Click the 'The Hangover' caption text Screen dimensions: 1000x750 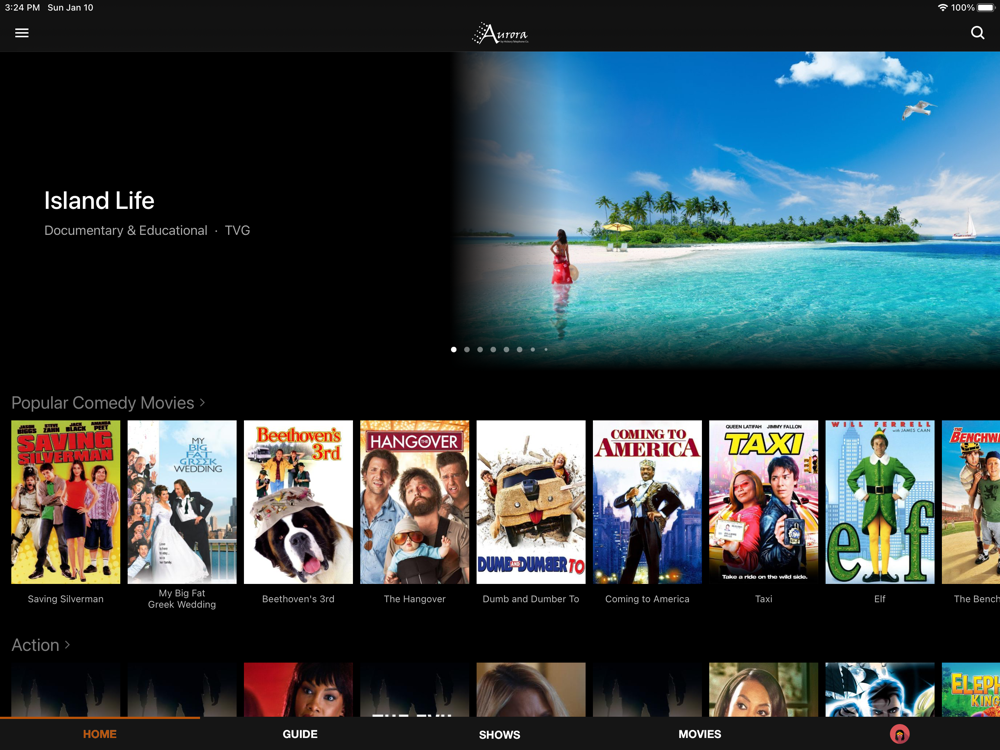(x=415, y=599)
